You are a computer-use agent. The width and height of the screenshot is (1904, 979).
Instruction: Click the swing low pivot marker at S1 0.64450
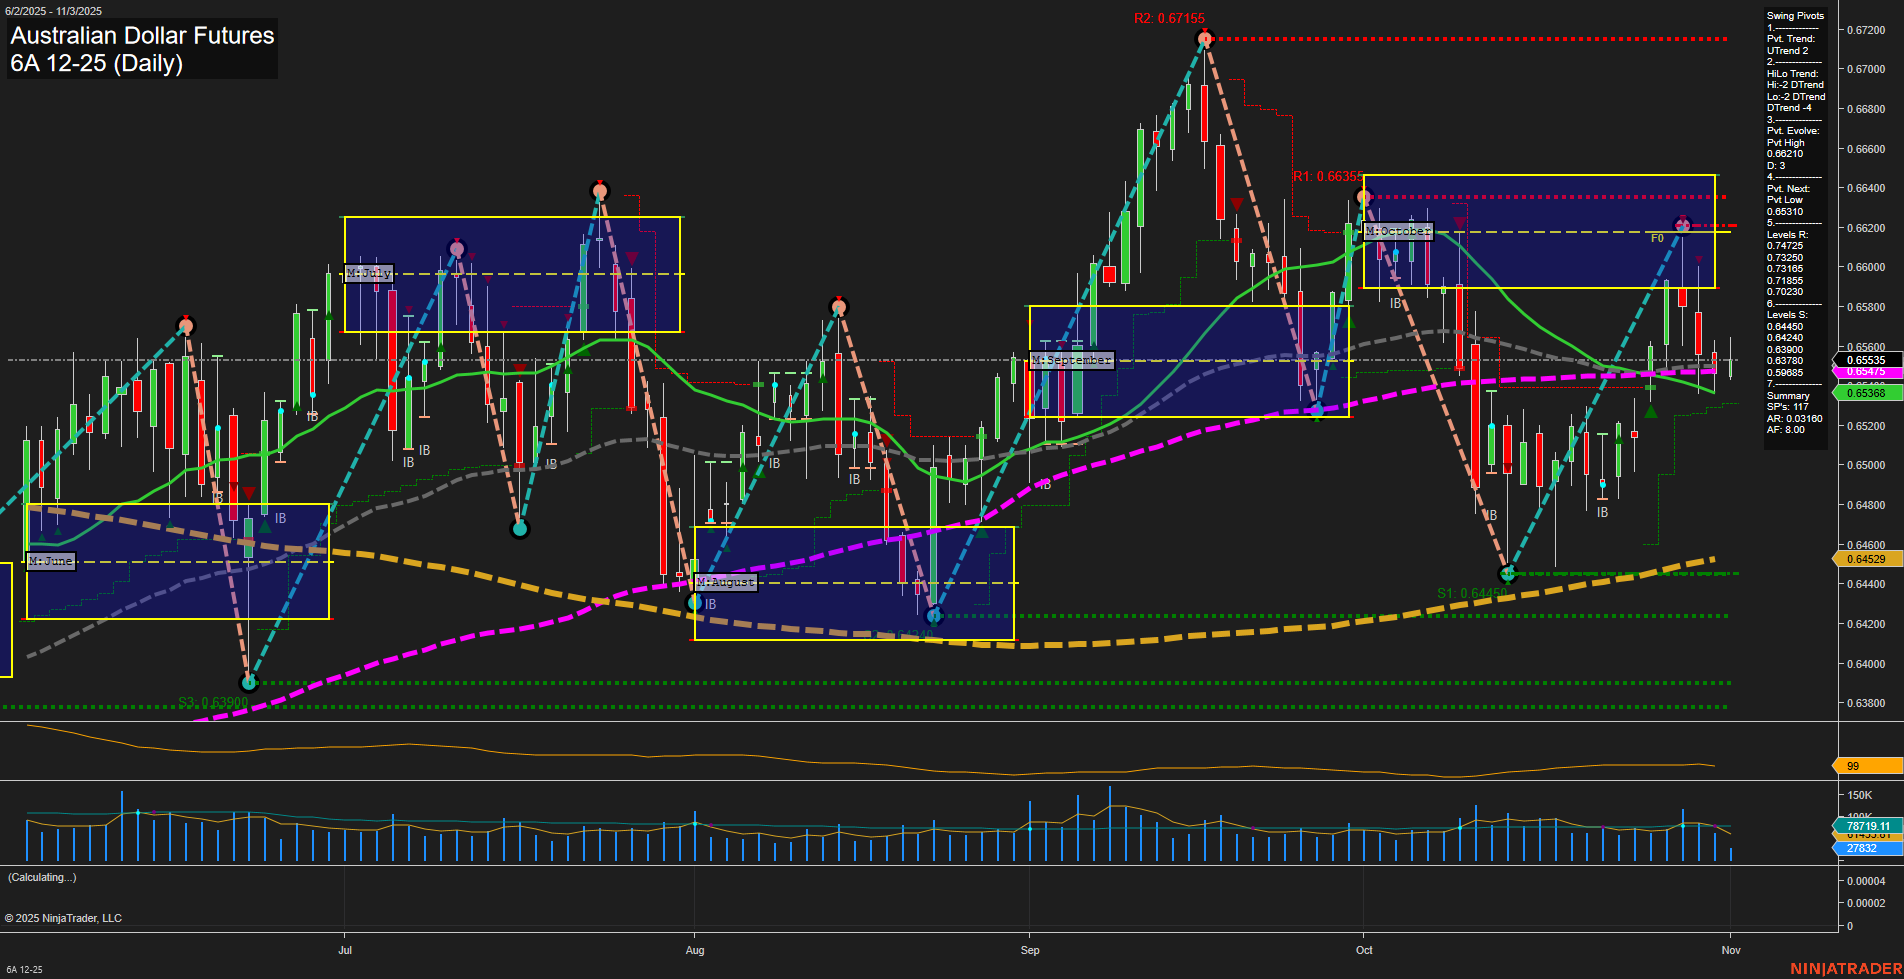(x=1508, y=574)
